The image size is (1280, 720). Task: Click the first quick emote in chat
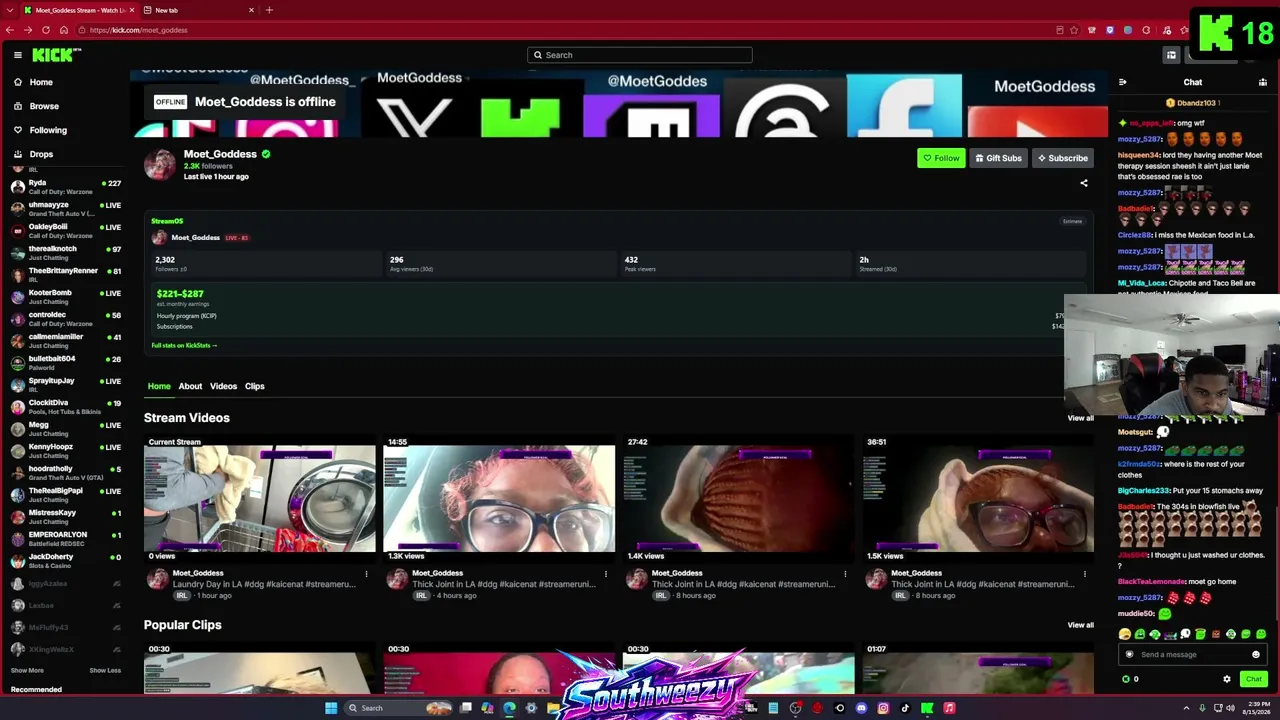coord(1125,634)
